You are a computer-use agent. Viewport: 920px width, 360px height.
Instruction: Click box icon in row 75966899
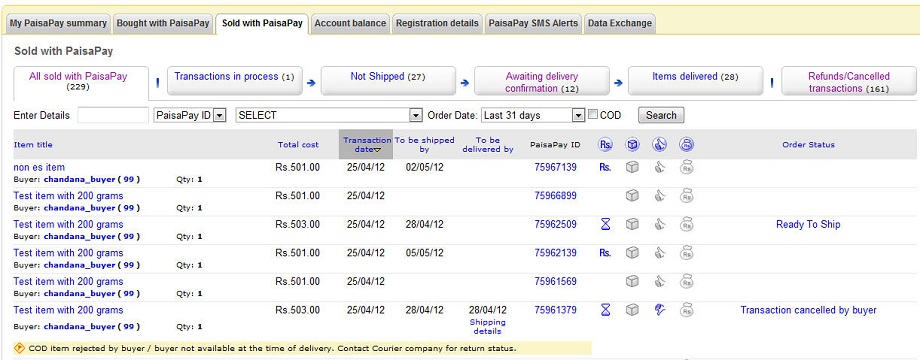(x=632, y=196)
